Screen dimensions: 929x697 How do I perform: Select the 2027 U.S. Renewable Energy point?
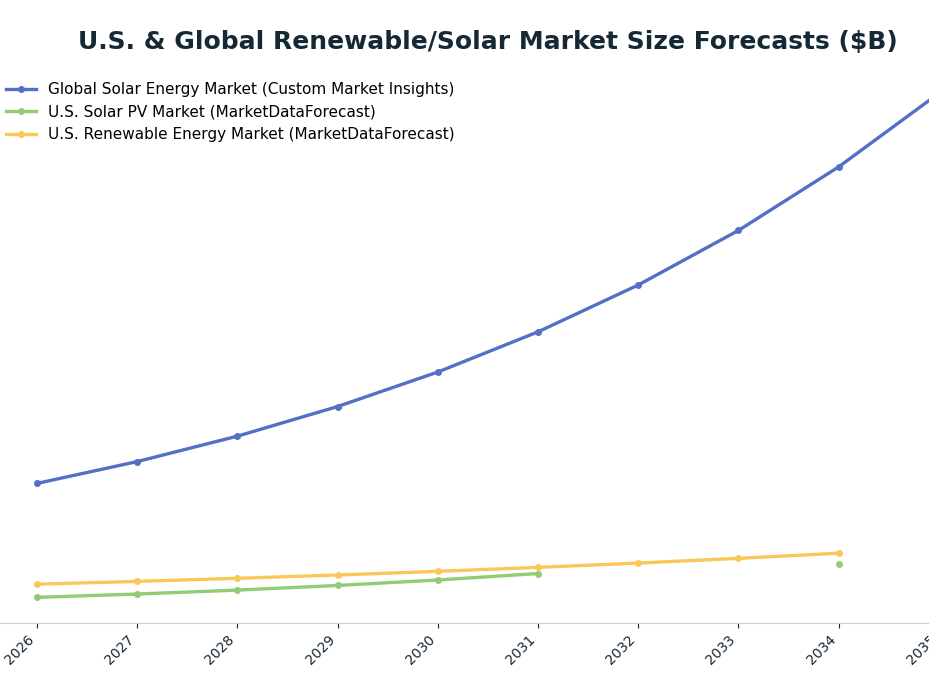click(x=137, y=581)
